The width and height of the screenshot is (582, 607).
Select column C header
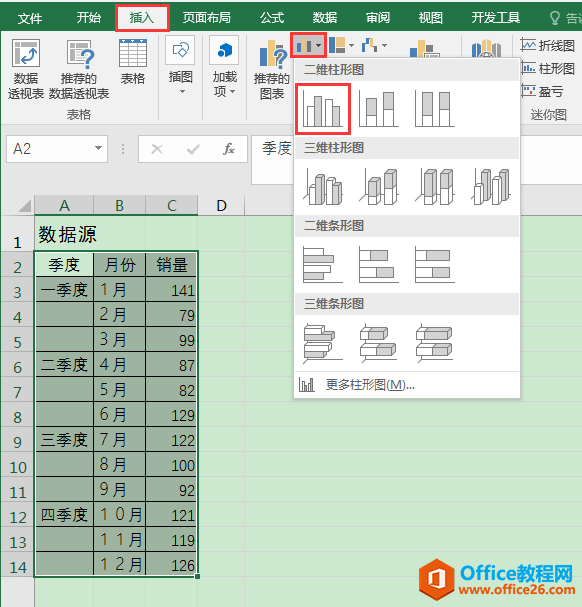tap(172, 206)
